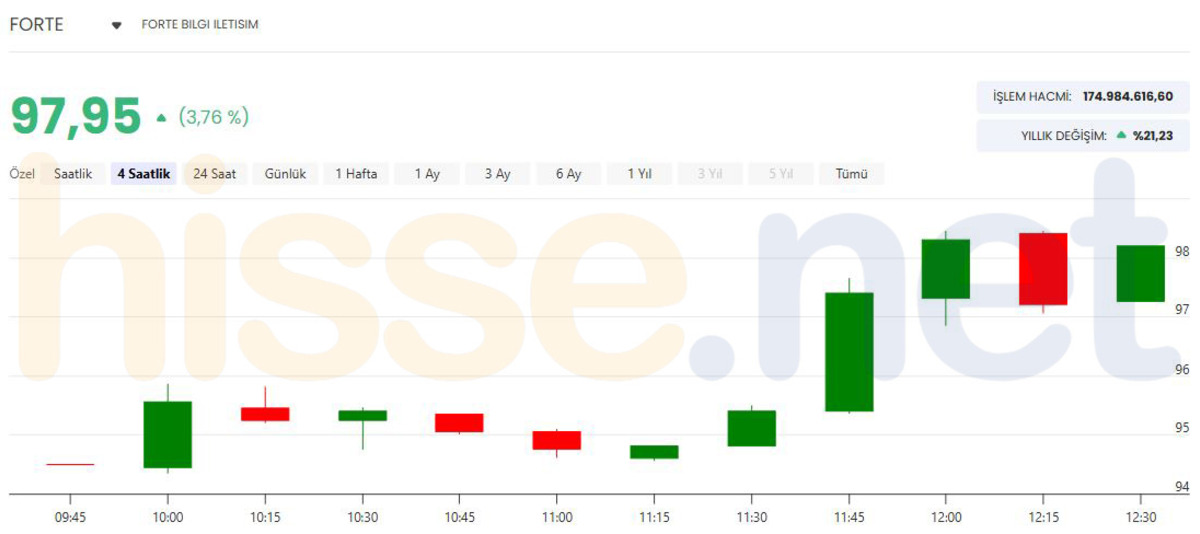This screenshot has height=534, width=1200.
Task: Switch chart to Günlük range
Action: coord(285,174)
